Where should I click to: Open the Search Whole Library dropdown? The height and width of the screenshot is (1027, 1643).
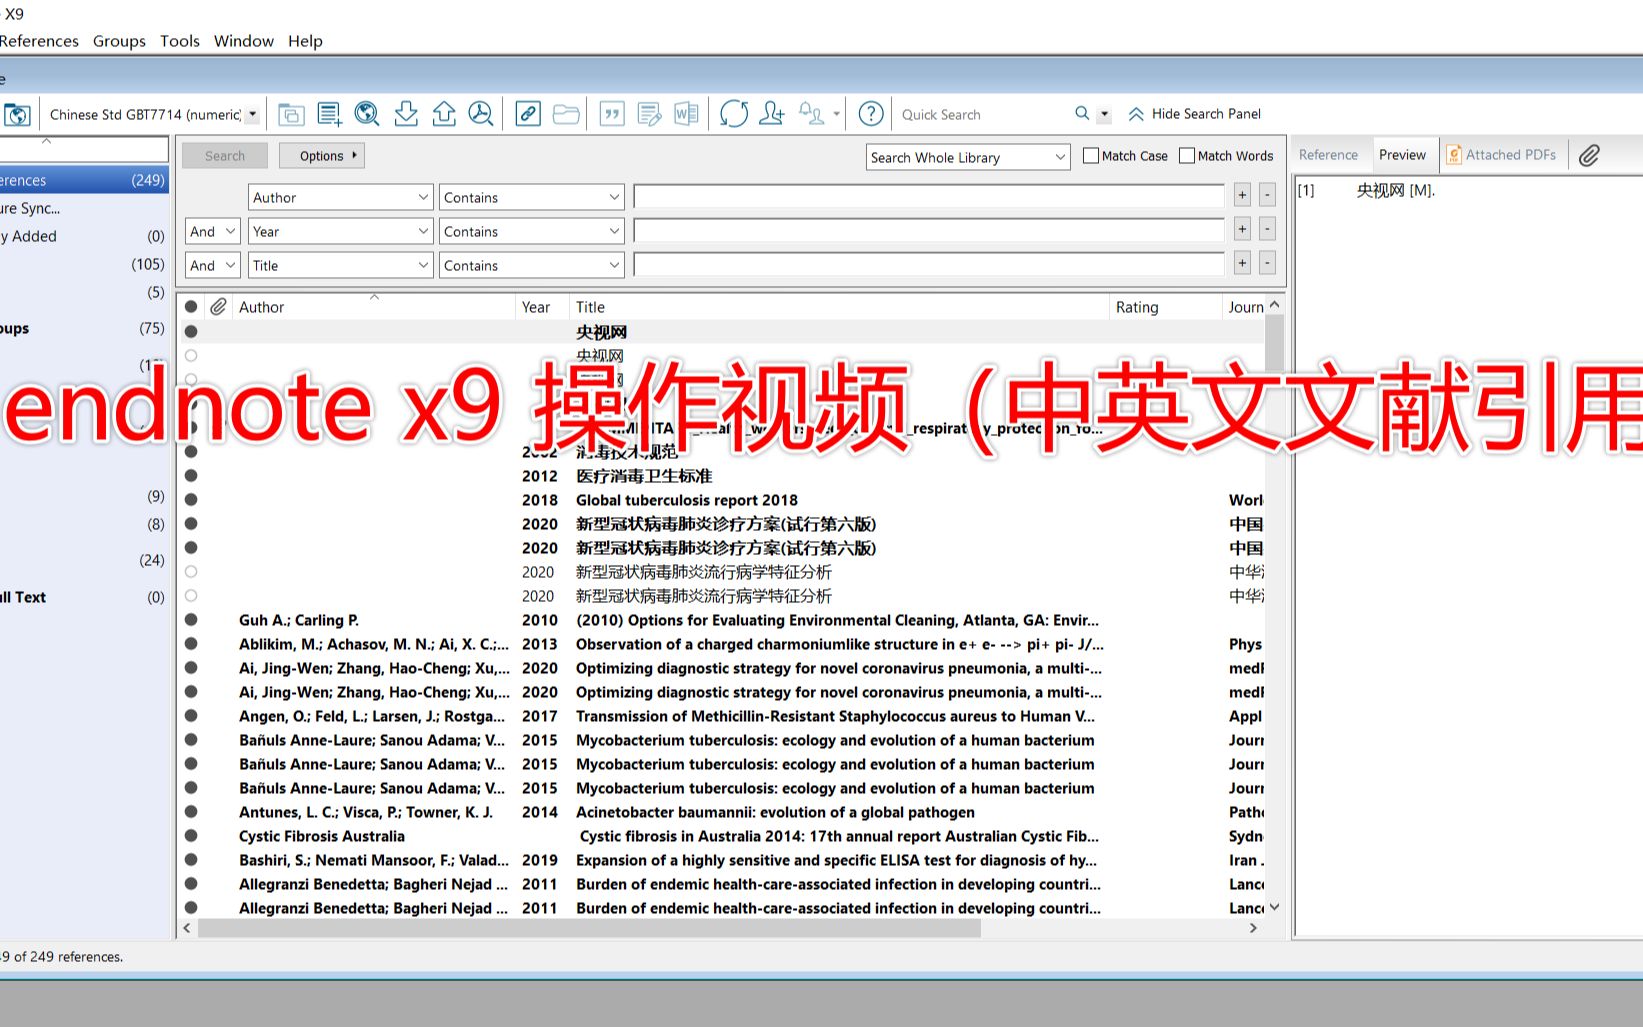click(966, 157)
